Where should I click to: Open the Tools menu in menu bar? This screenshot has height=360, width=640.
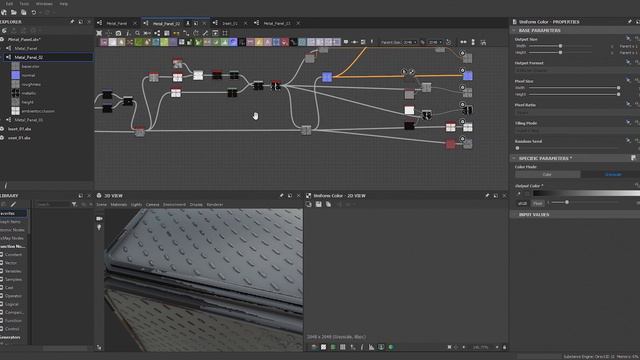pyautogui.click(x=24, y=4)
